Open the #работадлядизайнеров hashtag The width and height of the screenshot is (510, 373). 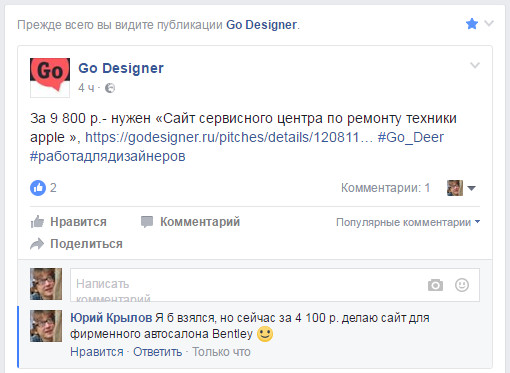108,156
